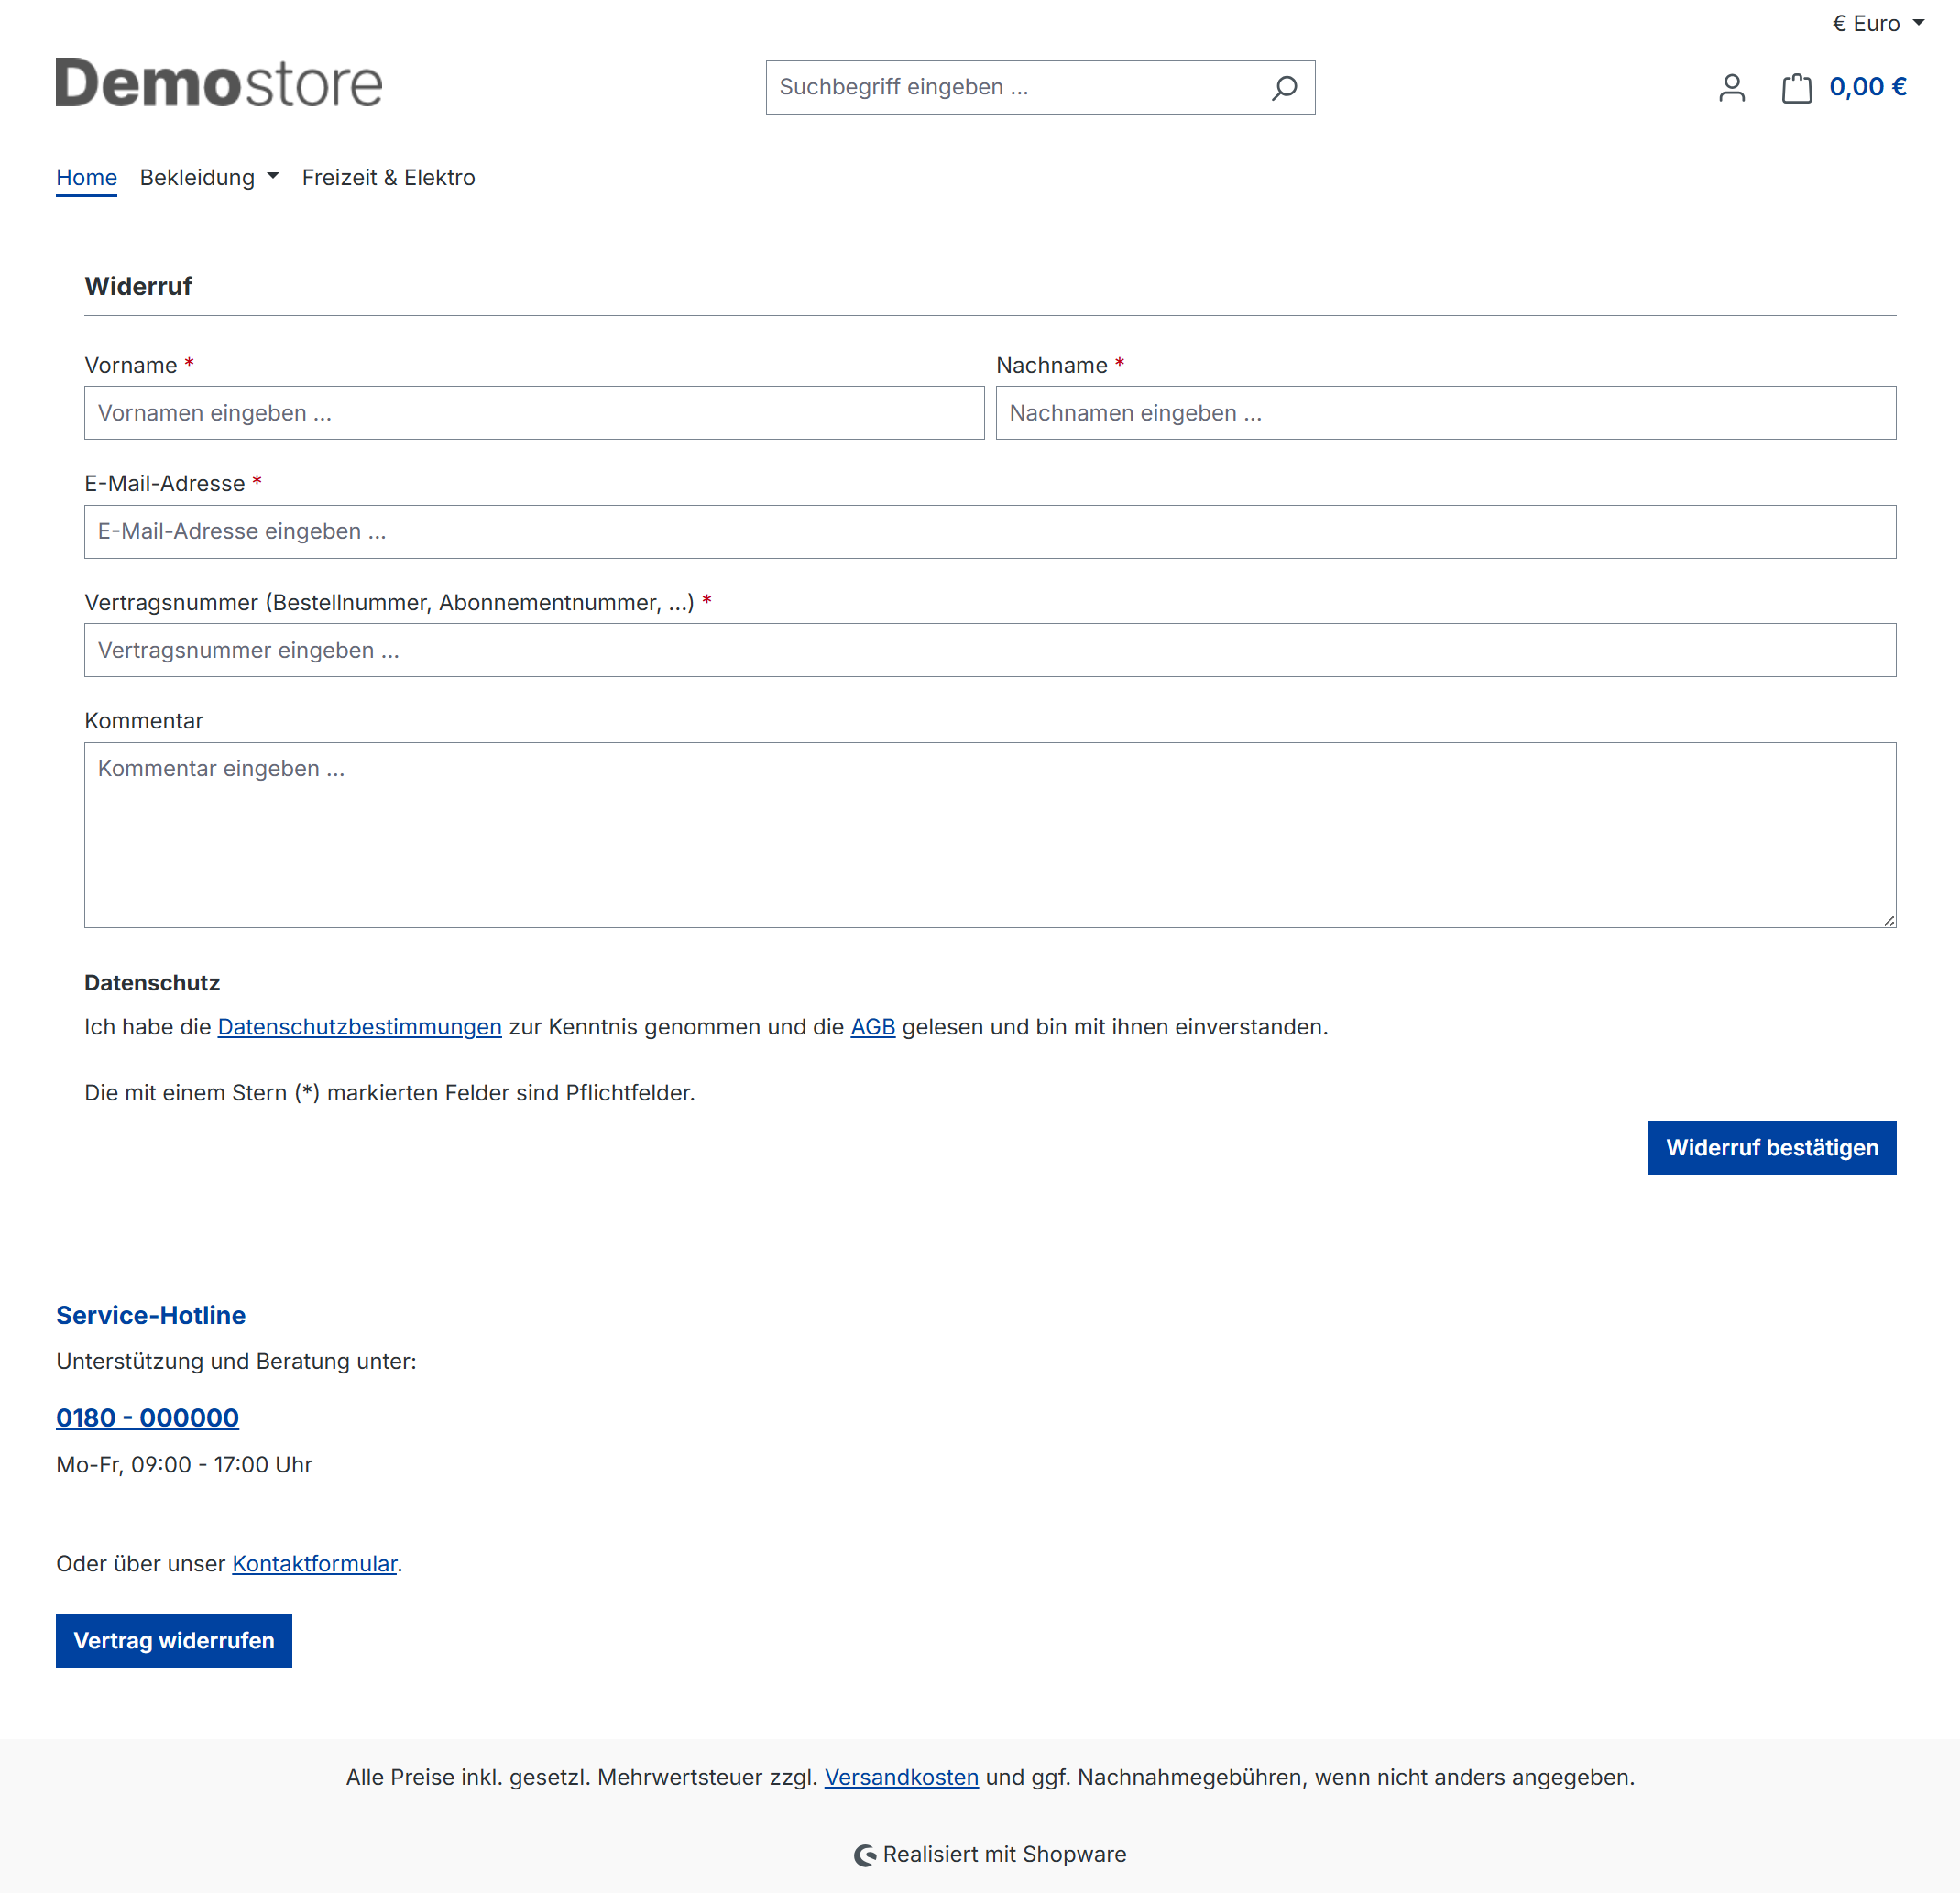The height and width of the screenshot is (1893, 1960).
Task: Click the Shopware logo icon in footer
Action: tap(865, 1855)
